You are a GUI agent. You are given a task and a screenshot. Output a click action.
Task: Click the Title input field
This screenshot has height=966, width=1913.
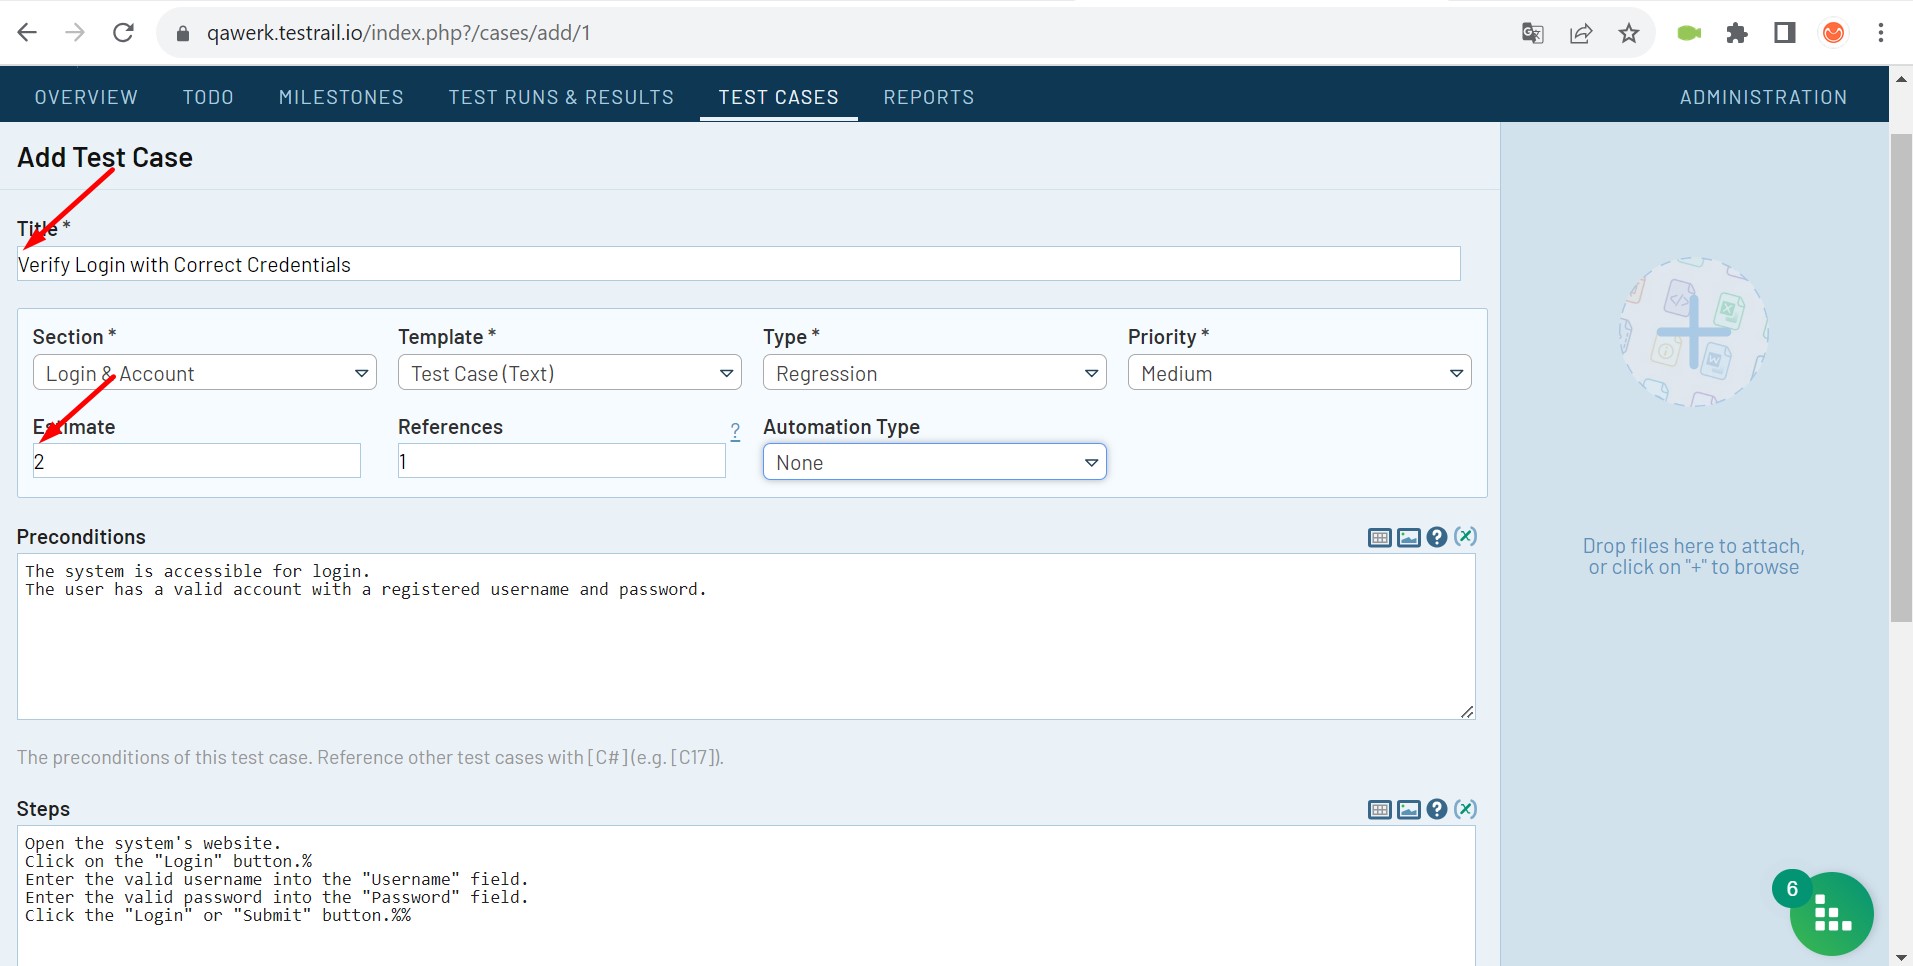[739, 264]
